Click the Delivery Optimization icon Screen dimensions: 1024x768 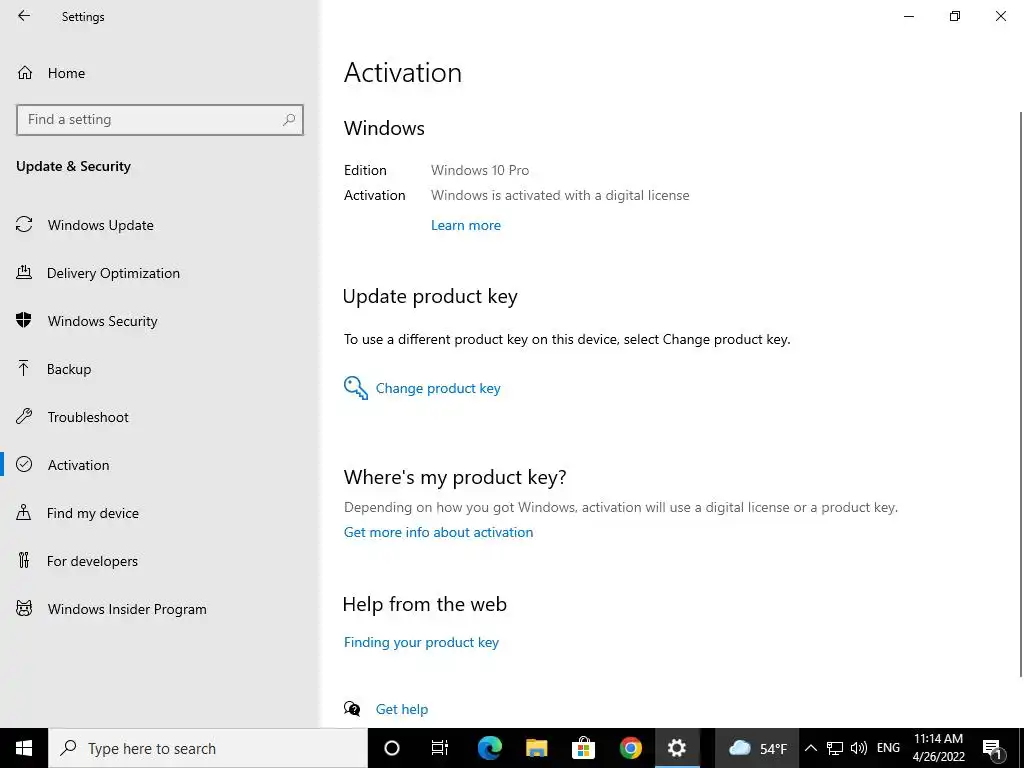24,272
